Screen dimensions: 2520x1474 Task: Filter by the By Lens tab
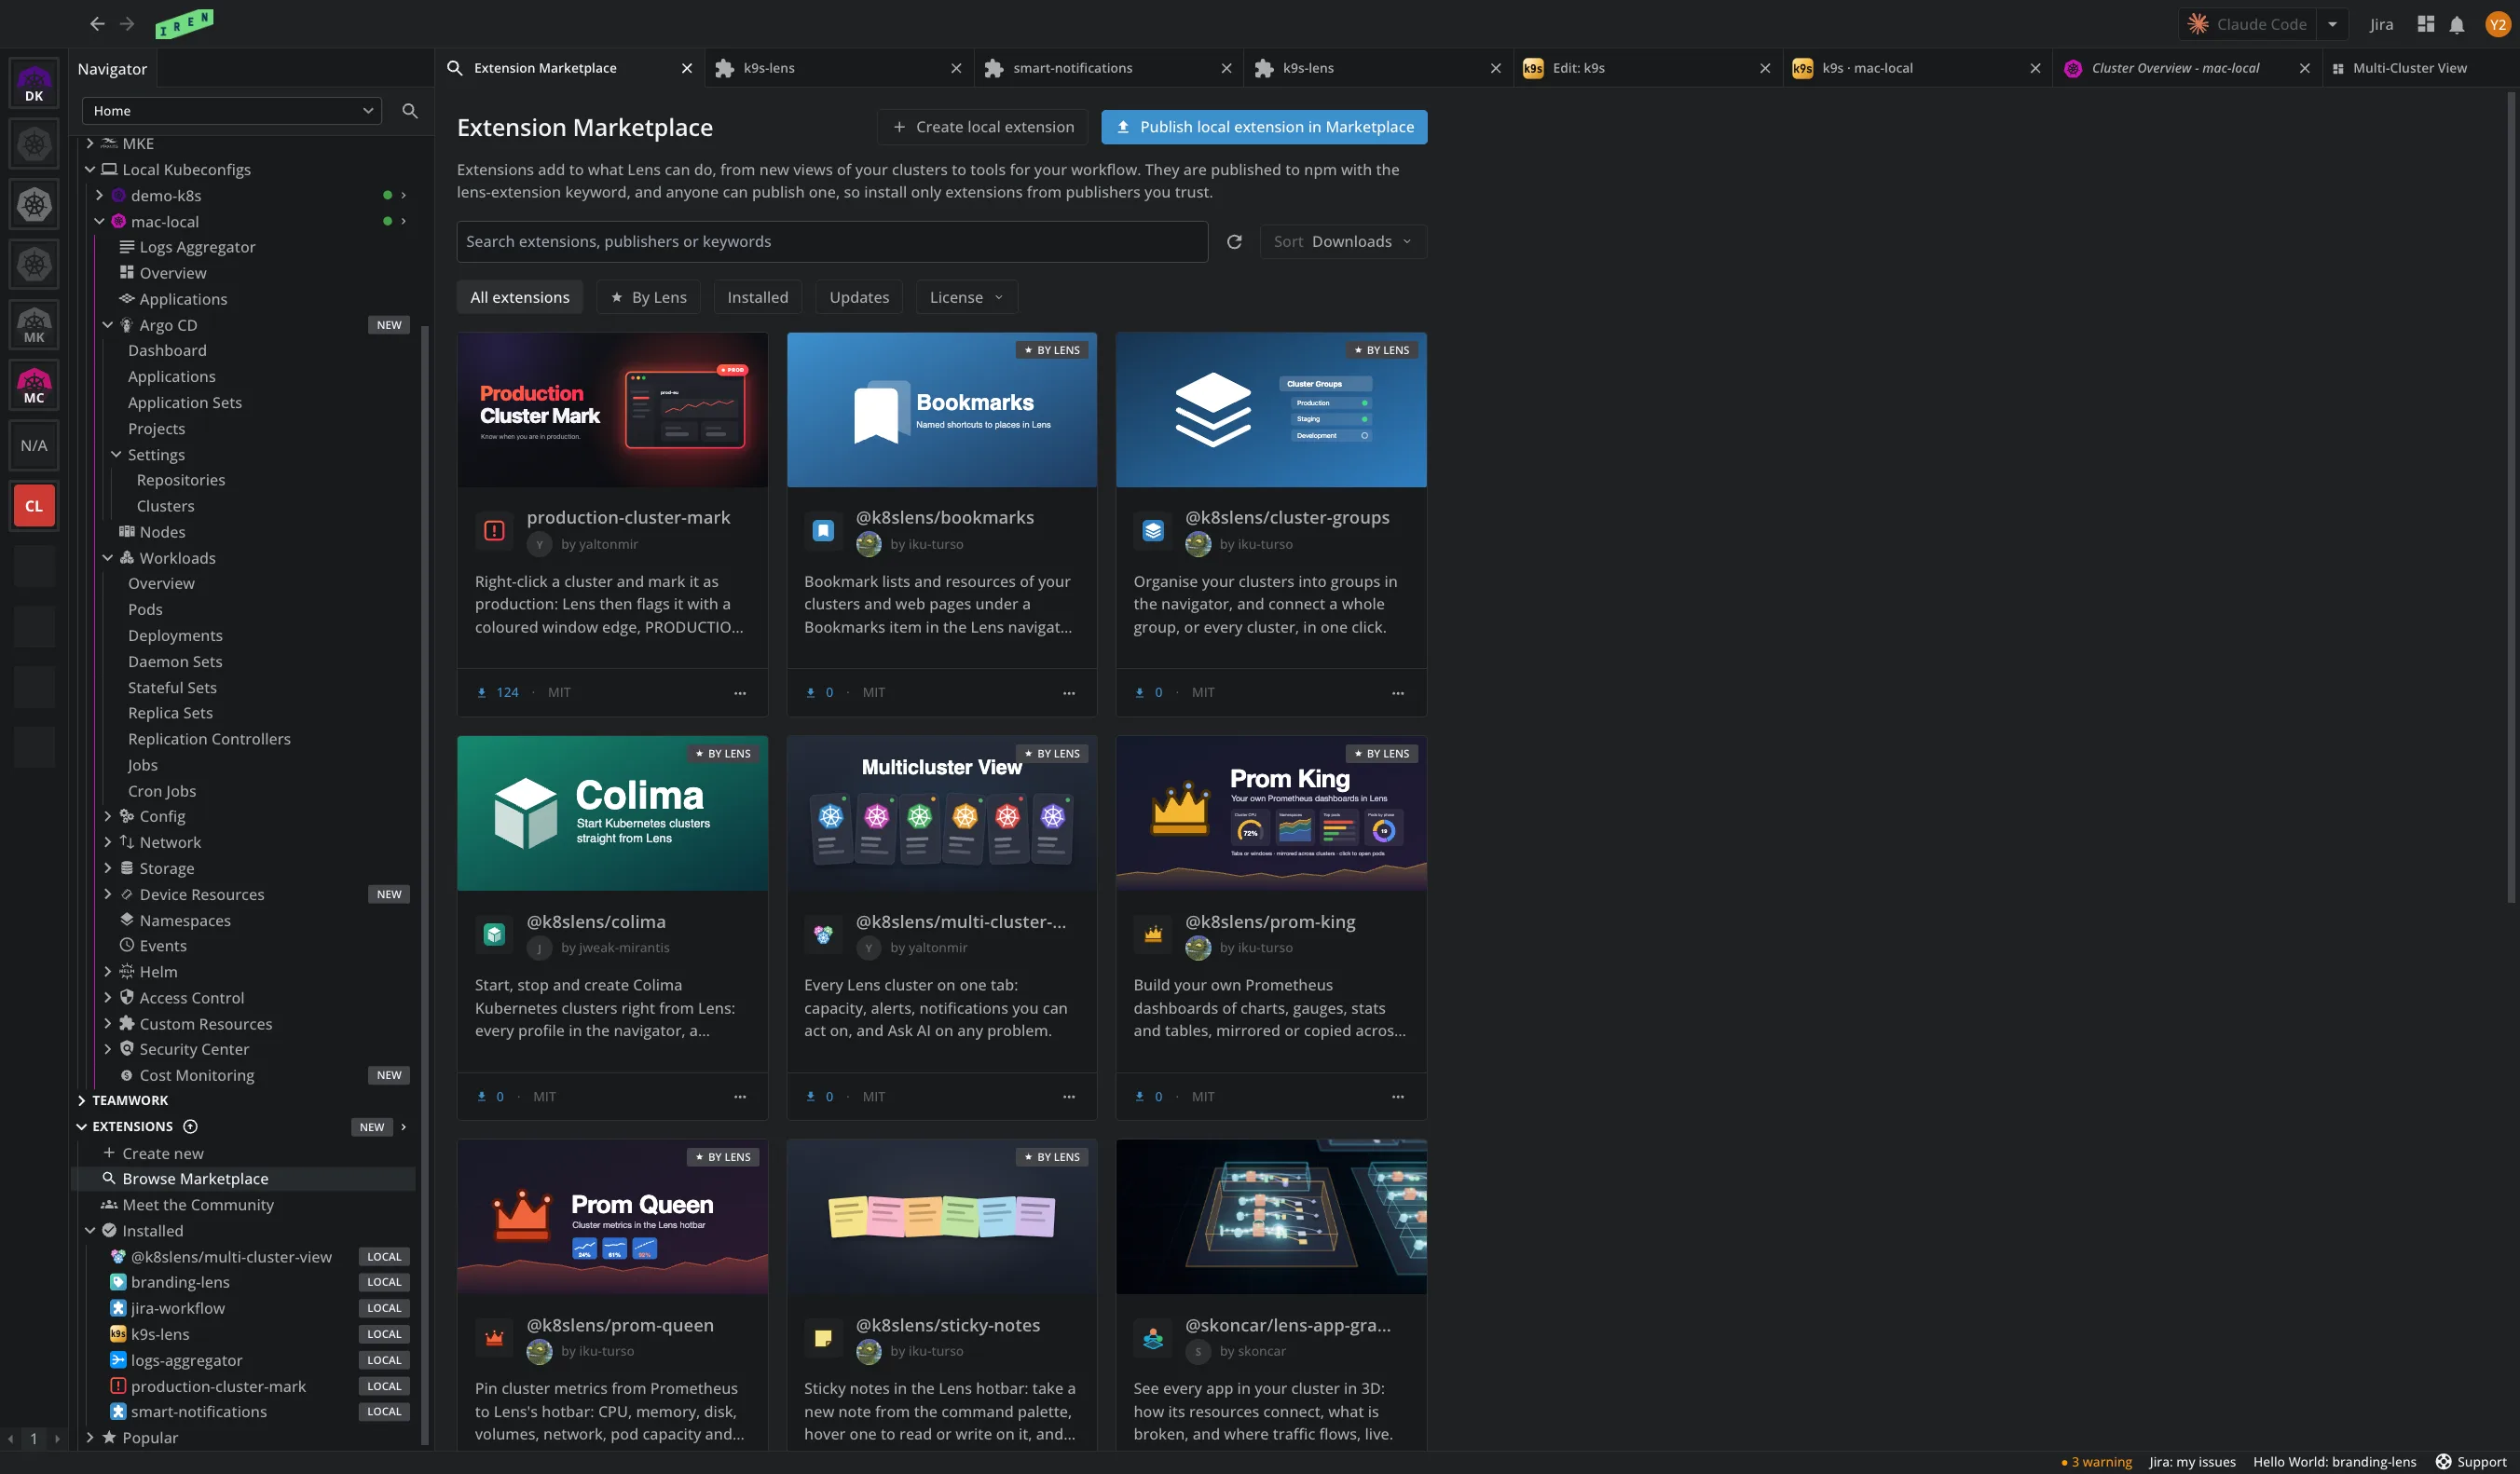point(649,298)
